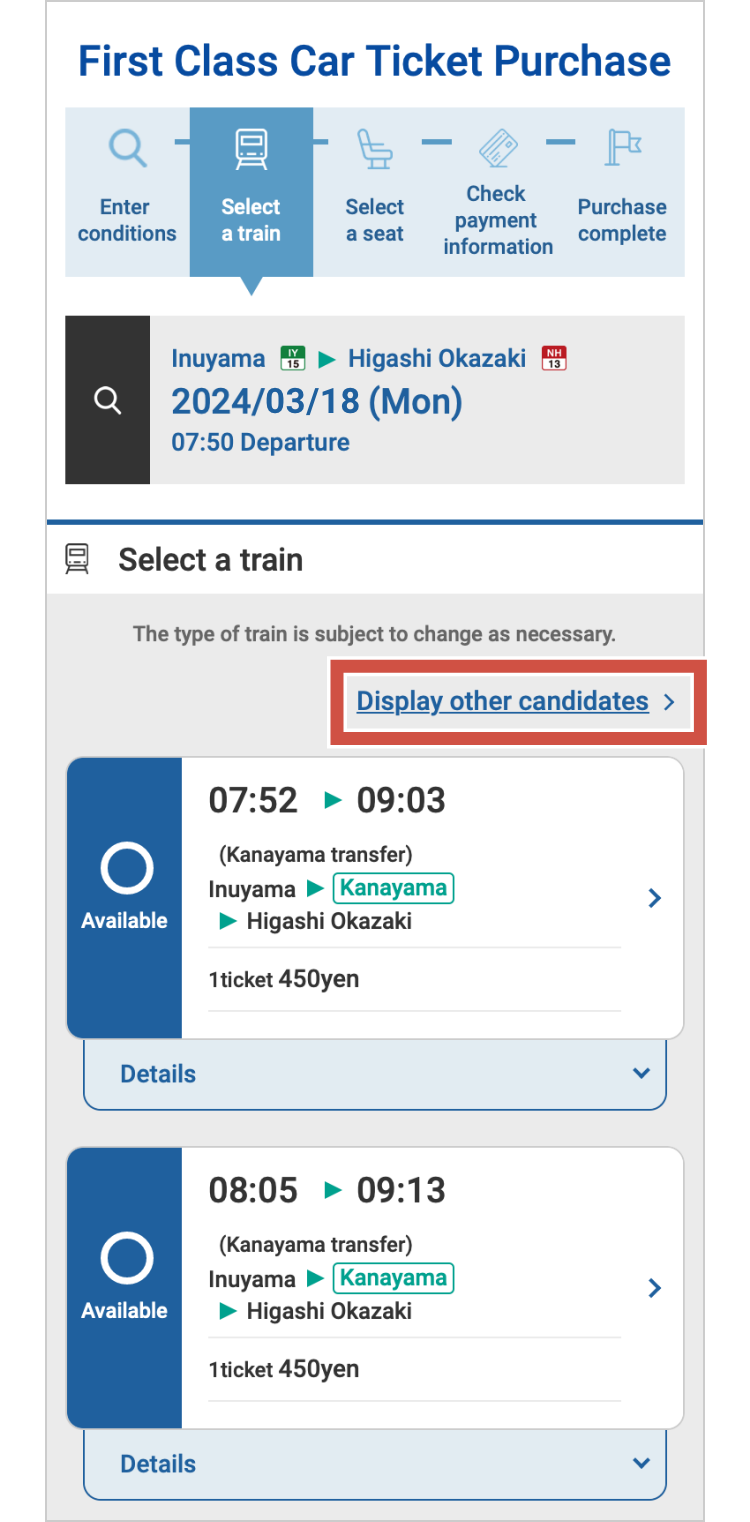Viewport: 750px width, 1522px height.
Task: Click the black search button beside the route
Action: 107,400
